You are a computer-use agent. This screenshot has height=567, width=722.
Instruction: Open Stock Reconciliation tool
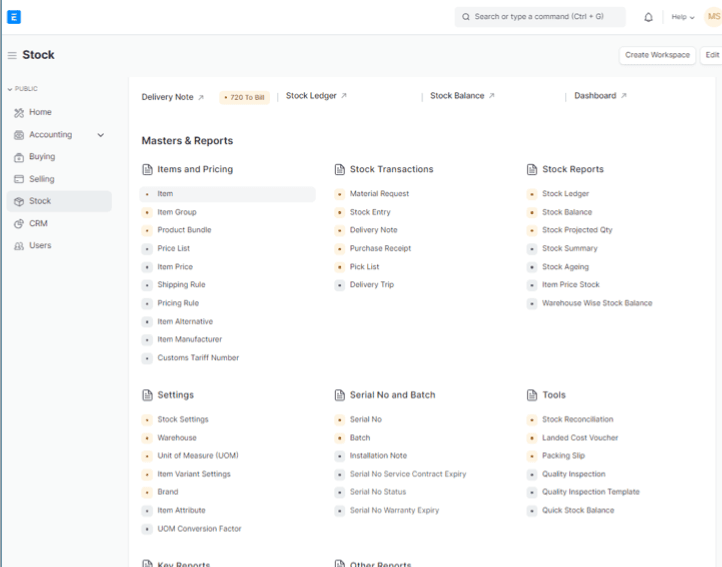point(577,420)
